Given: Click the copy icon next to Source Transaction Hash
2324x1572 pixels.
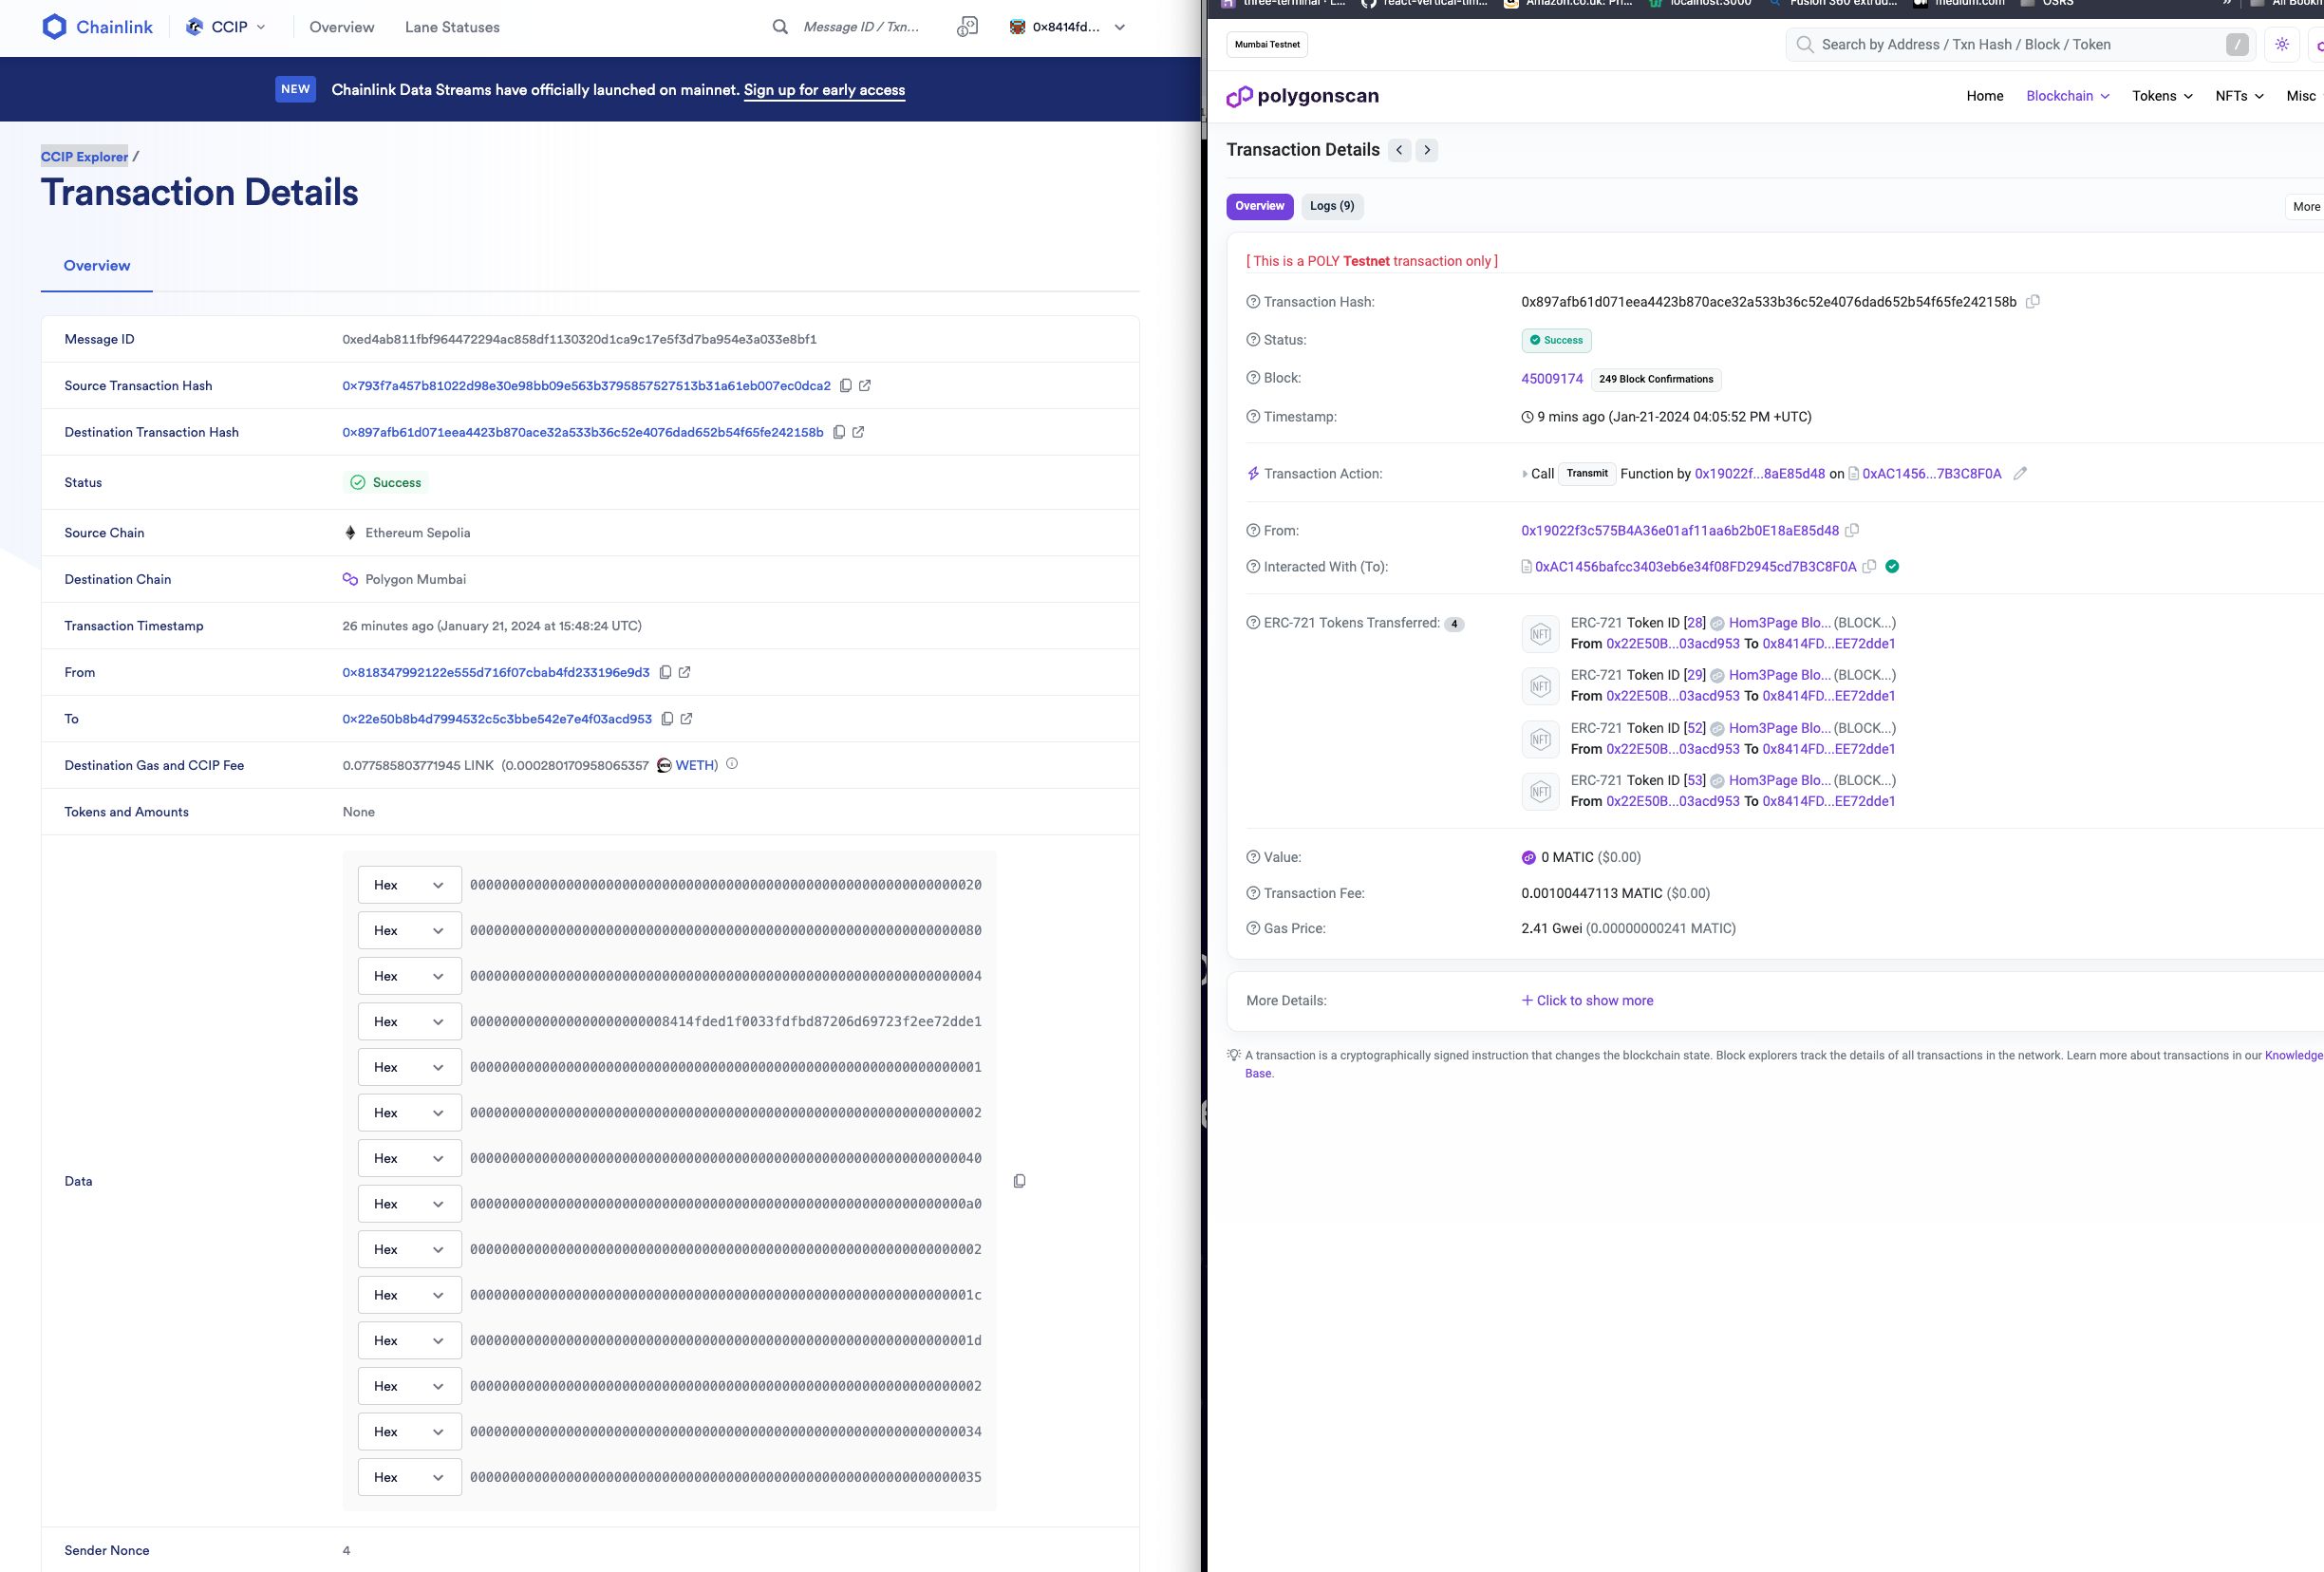Looking at the screenshot, I should tap(842, 384).
